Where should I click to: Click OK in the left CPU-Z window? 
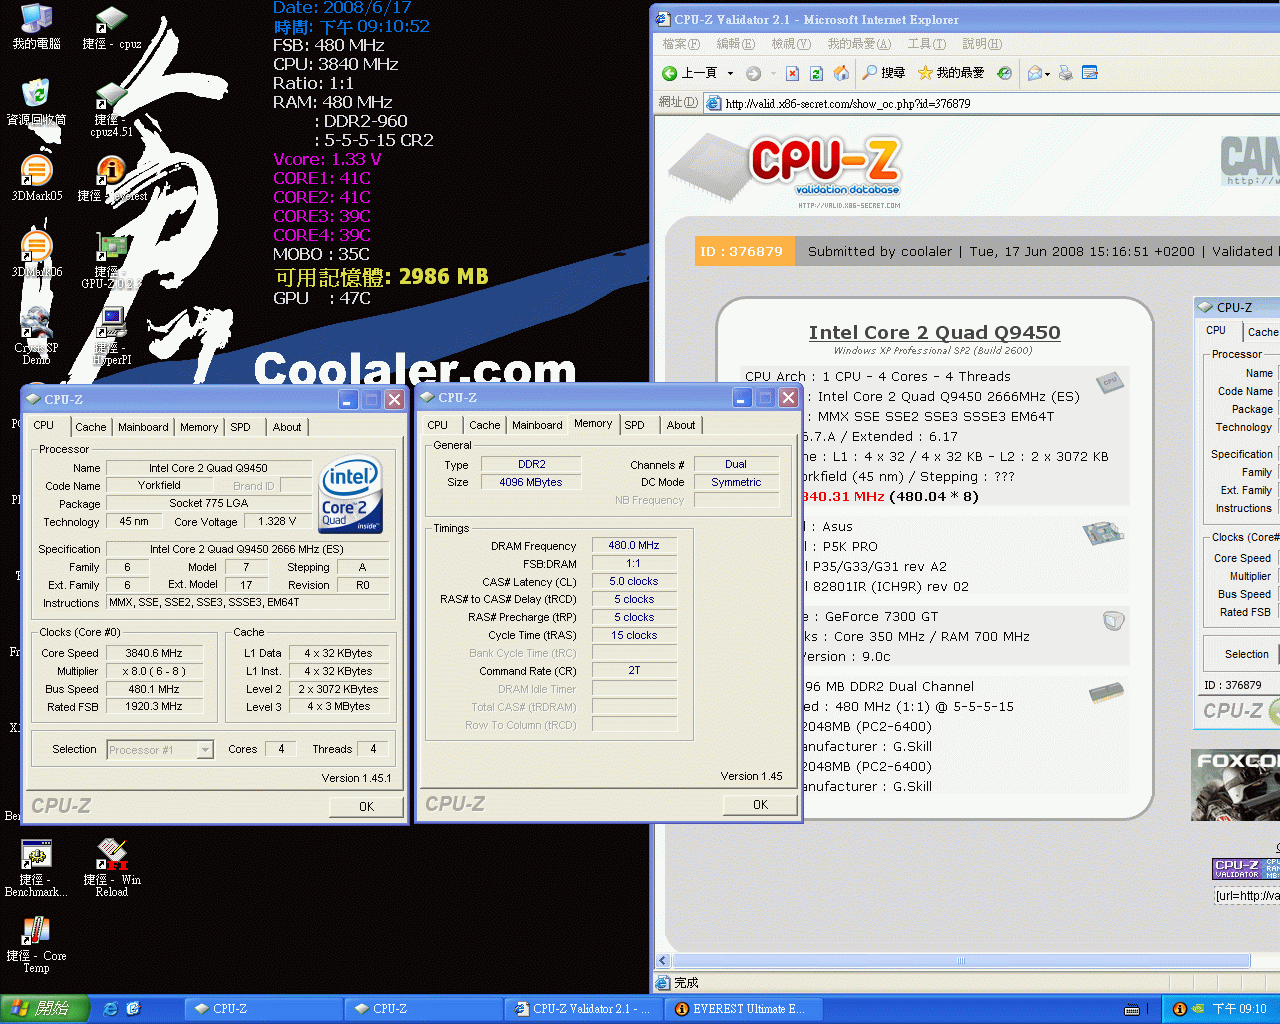pos(366,806)
